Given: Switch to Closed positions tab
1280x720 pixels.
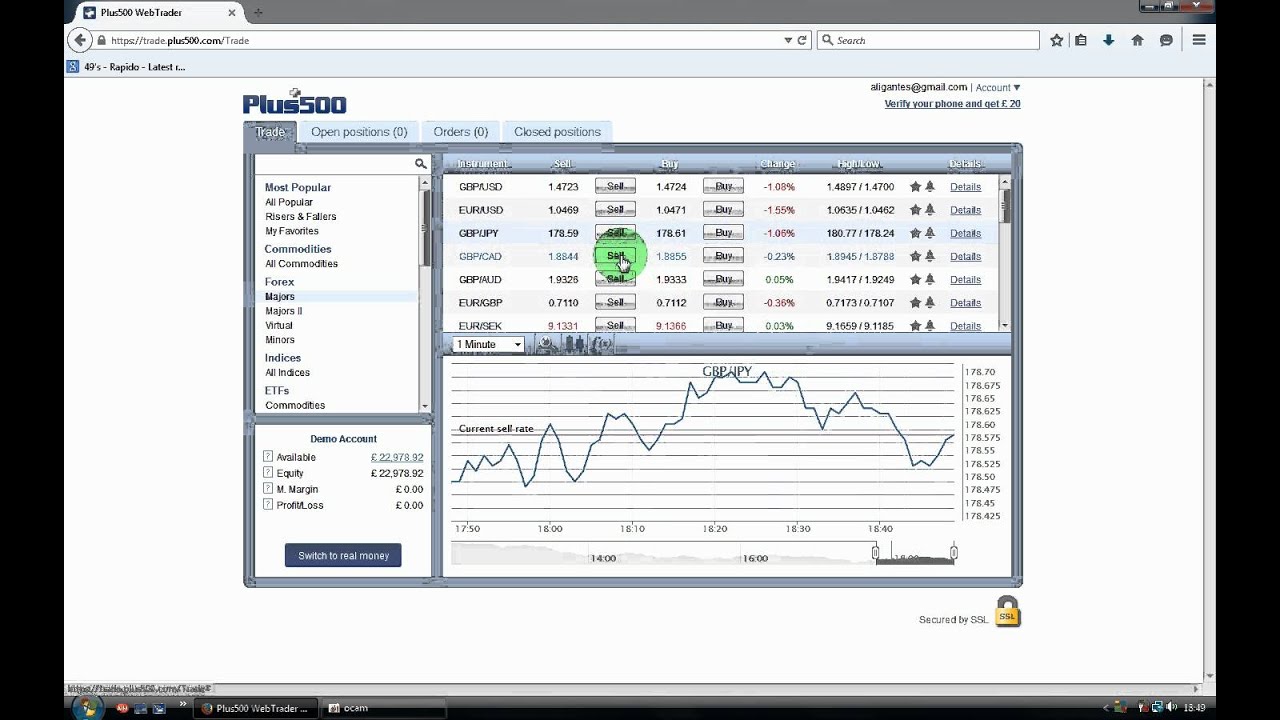Looking at the screenshot, I should (557, 132).
